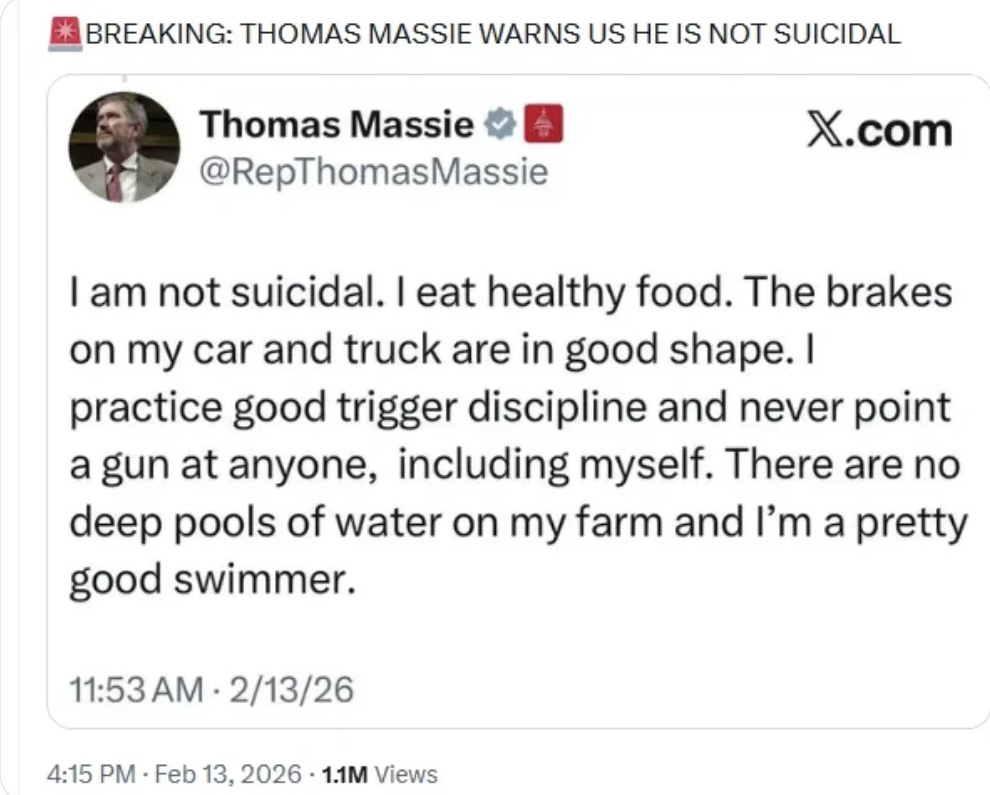Viewport: 990px width, 795px height.
Task: Click the Thomas Massie display name
Action: click(x=337, y=126)
